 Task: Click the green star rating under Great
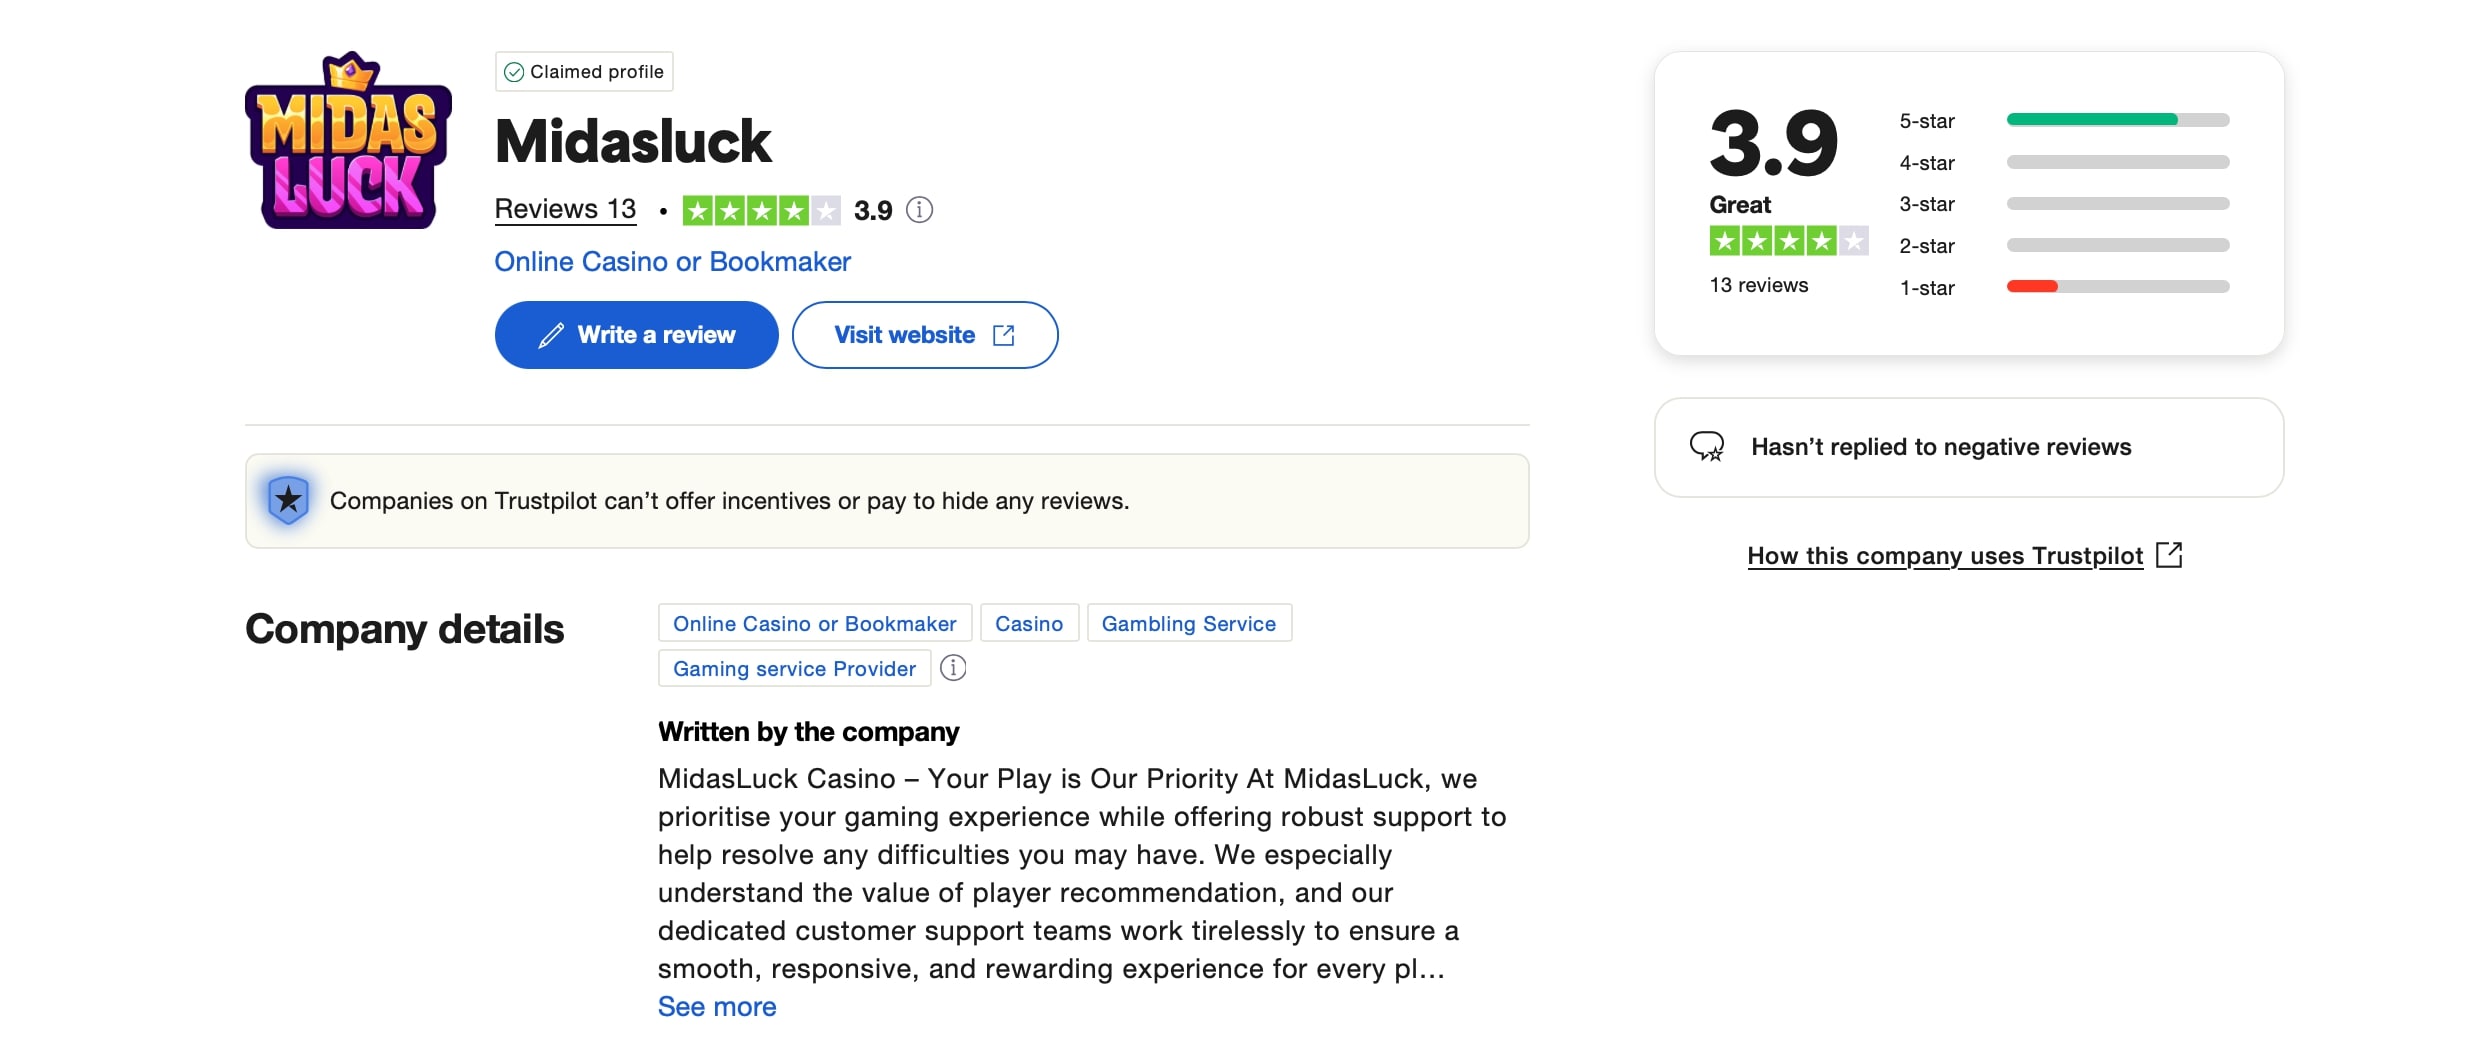pos(1789,241)
